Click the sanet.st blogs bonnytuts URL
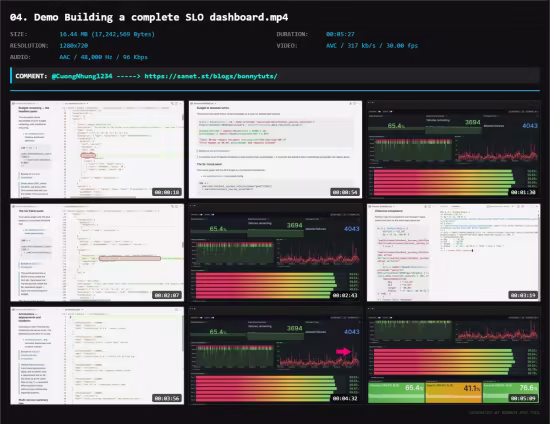 point(211,76)
